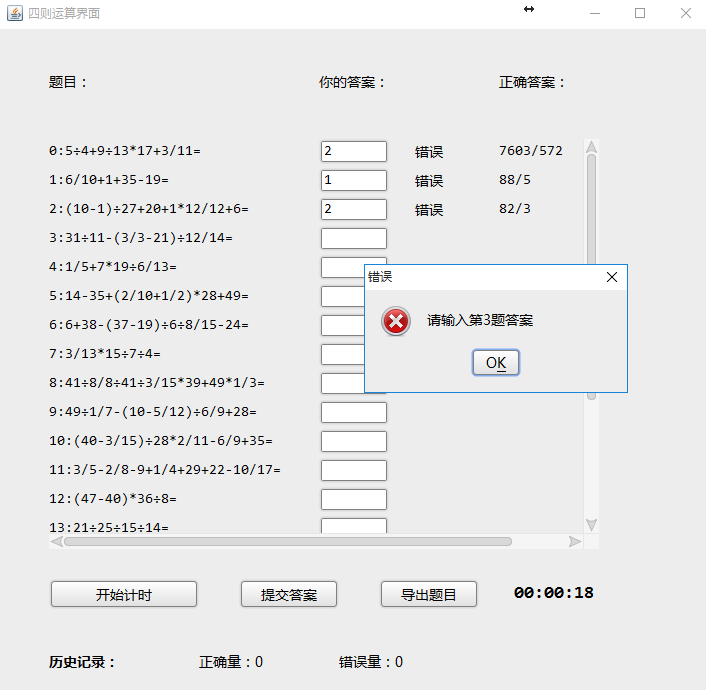This screenshot has height=690, width=706.
Task: Click the 正确量：0 label
Action: (x=231, y=662)
